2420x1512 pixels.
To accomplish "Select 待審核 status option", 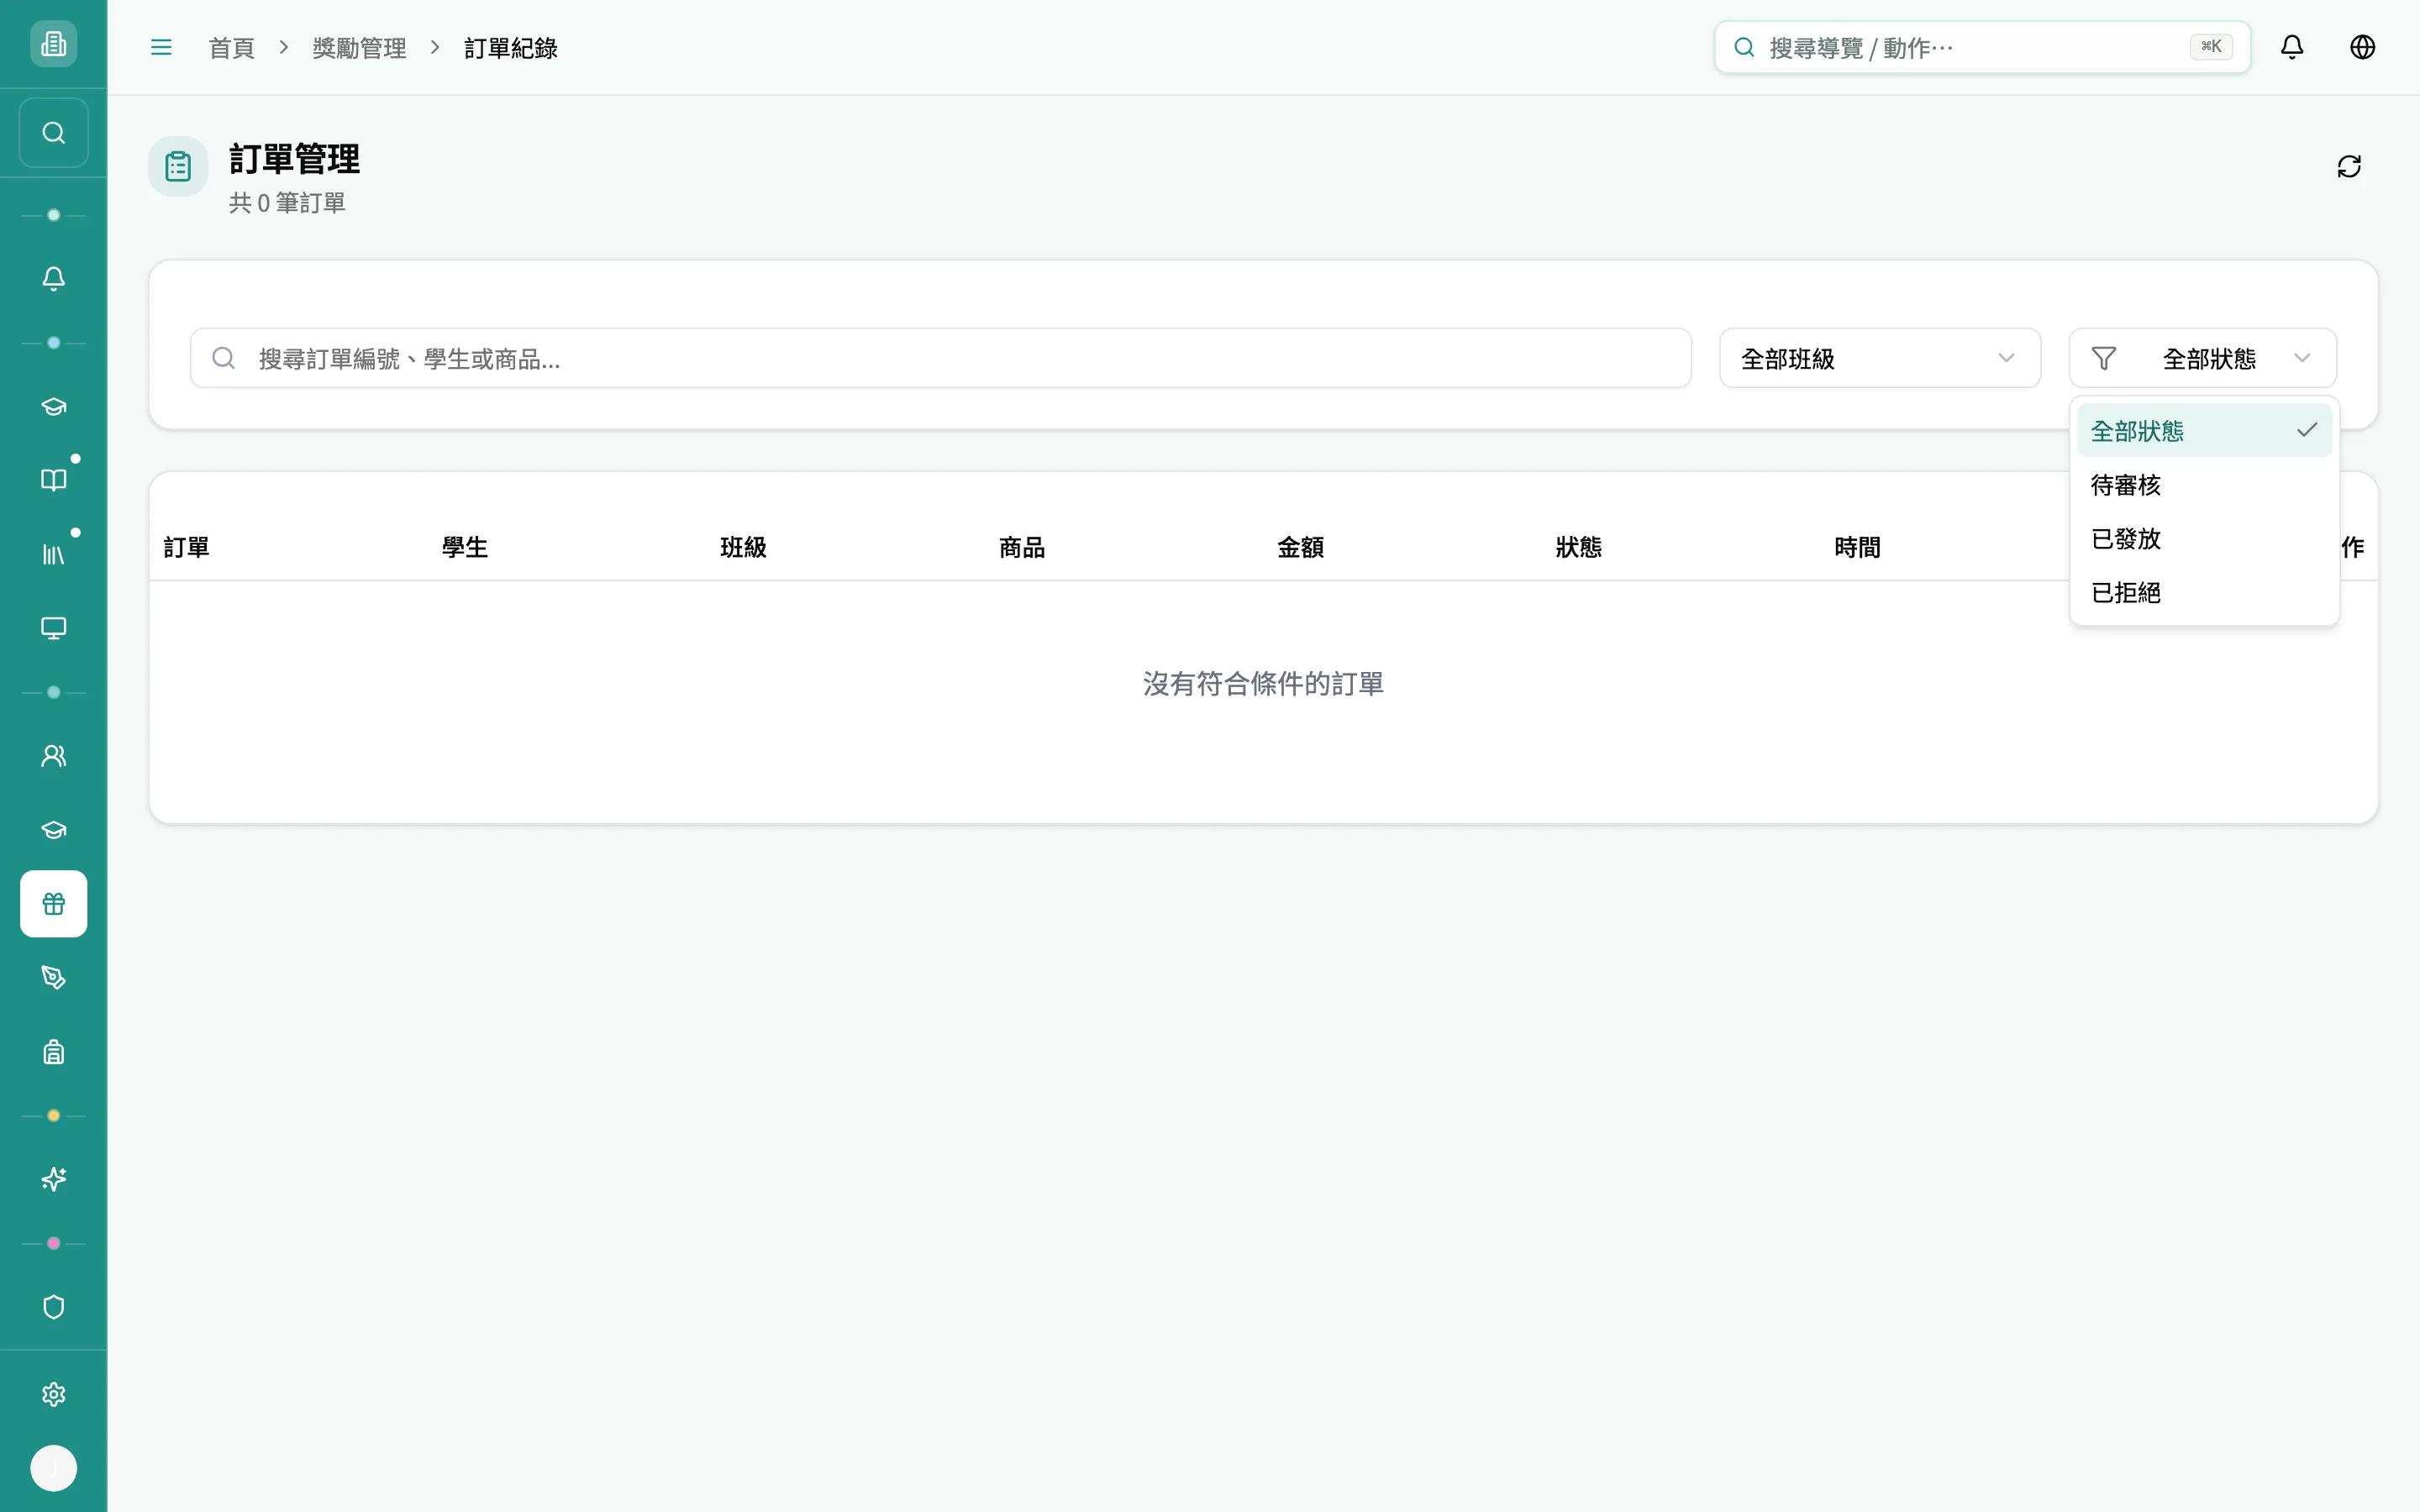I will [2204, 485].
